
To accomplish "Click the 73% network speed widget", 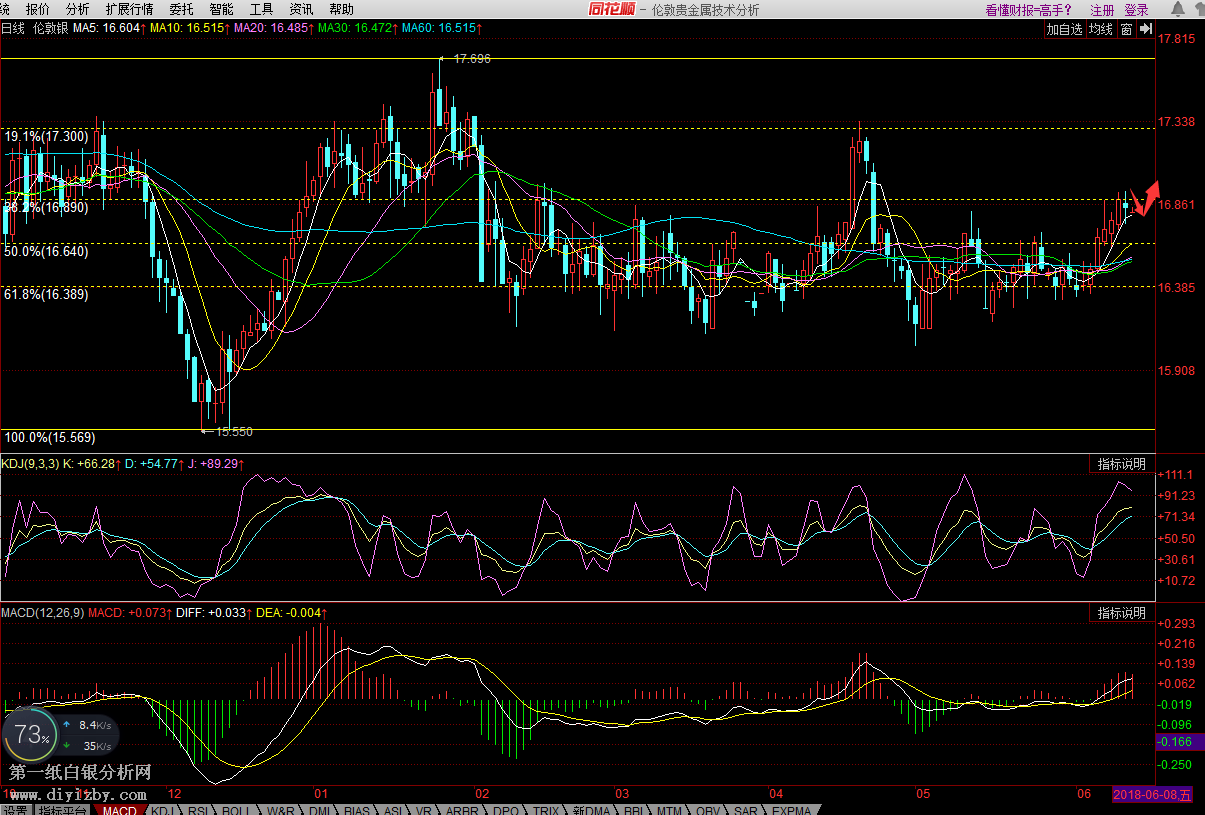I will 32,735.
